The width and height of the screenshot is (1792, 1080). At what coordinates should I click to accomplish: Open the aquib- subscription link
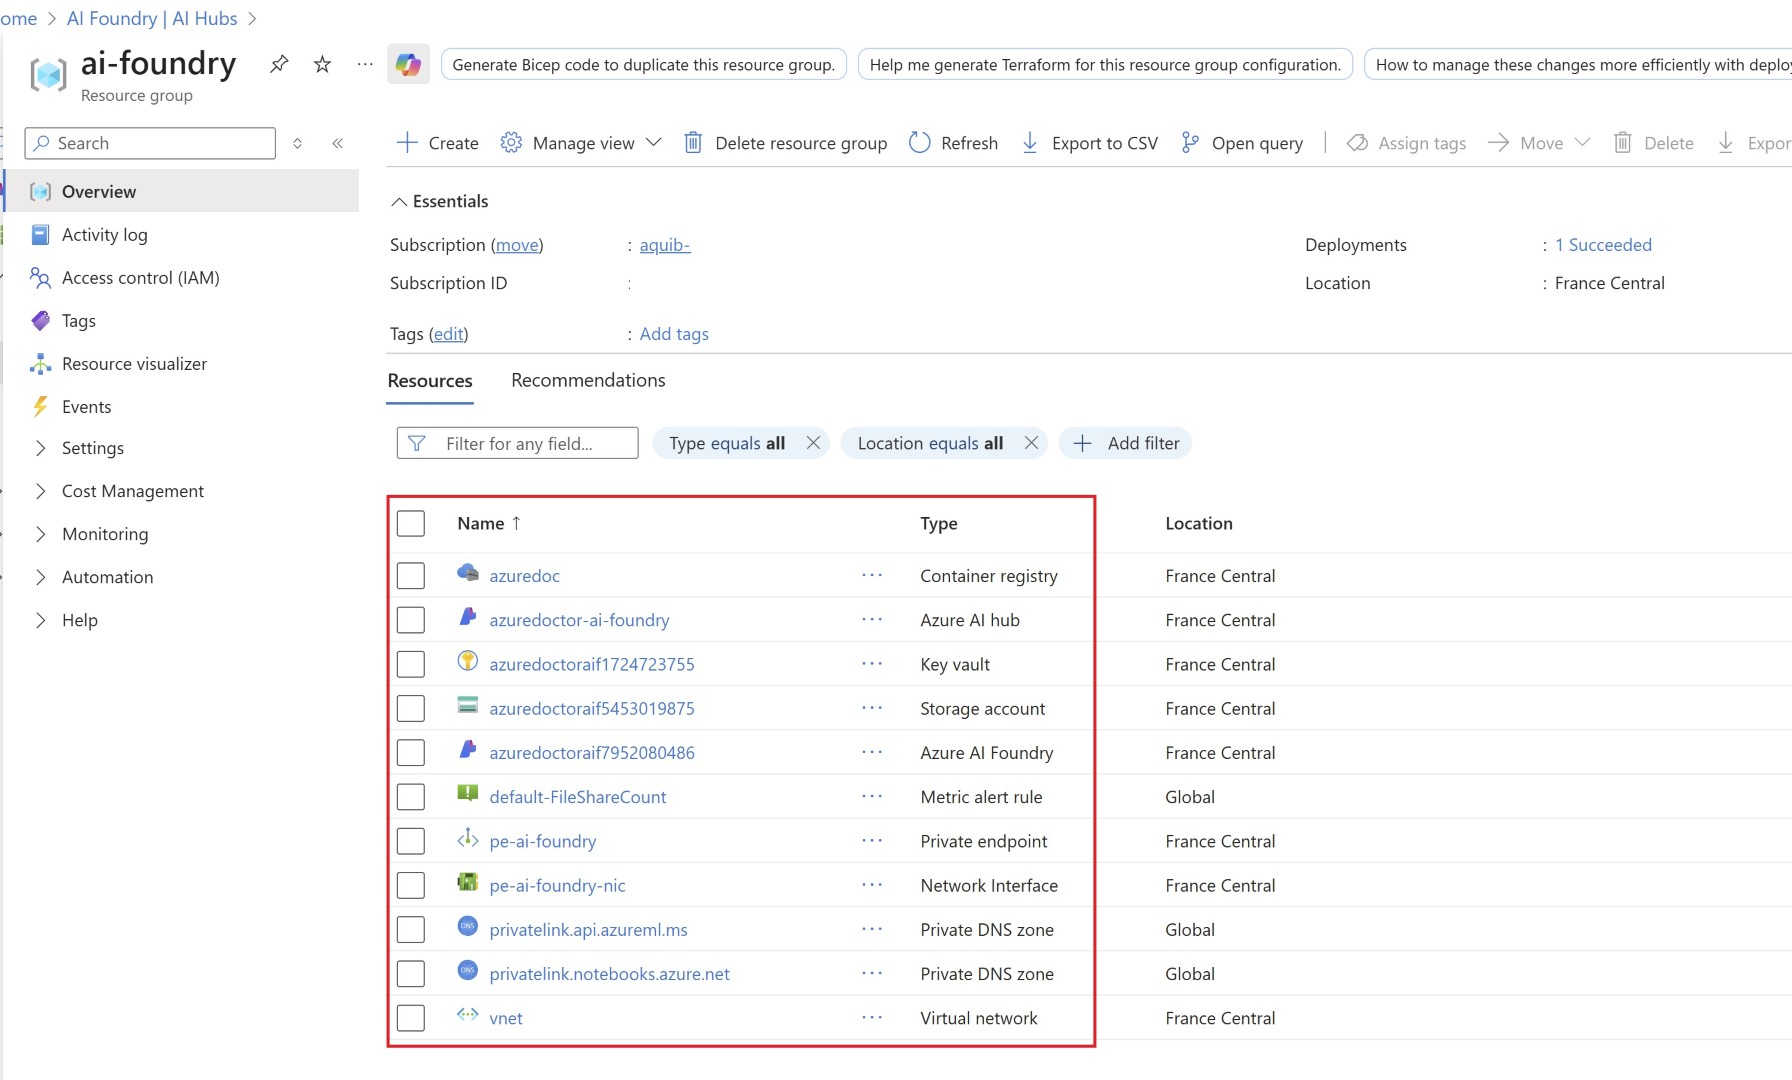665,245
